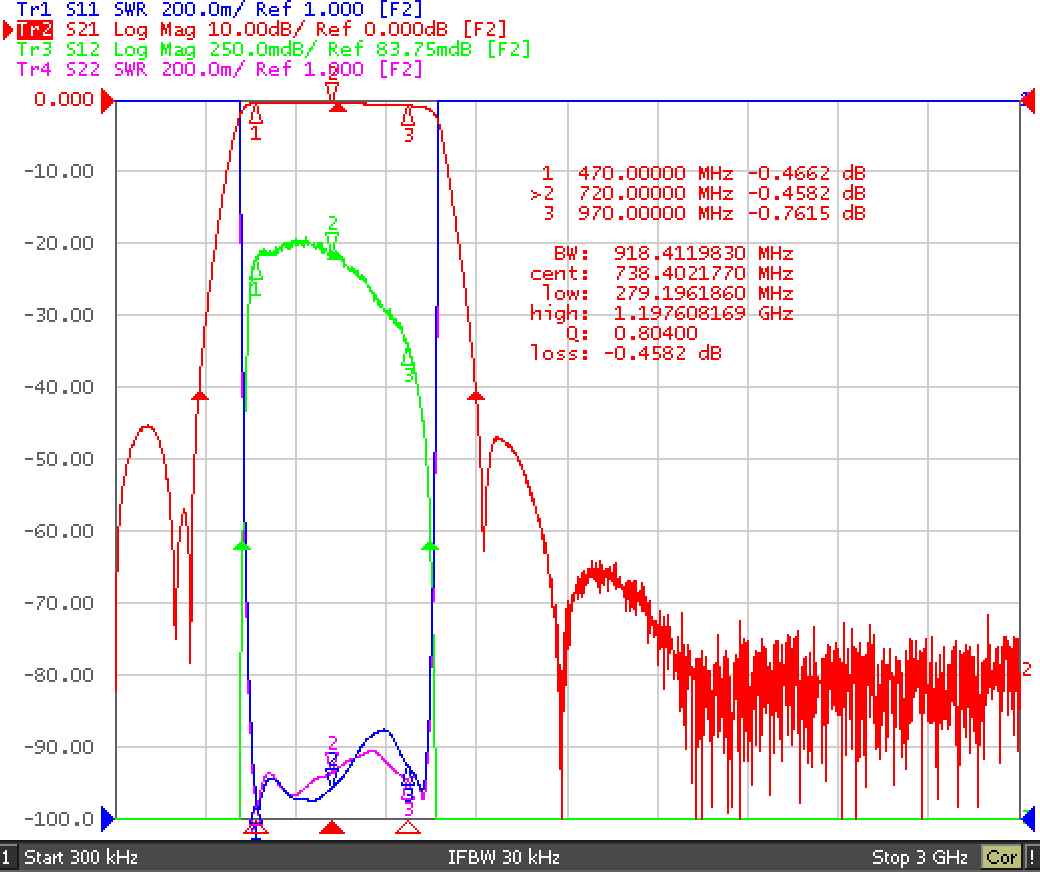Click the red reference level arrow at 0.000
This screenshot has height=872, width=1040.
107,101
